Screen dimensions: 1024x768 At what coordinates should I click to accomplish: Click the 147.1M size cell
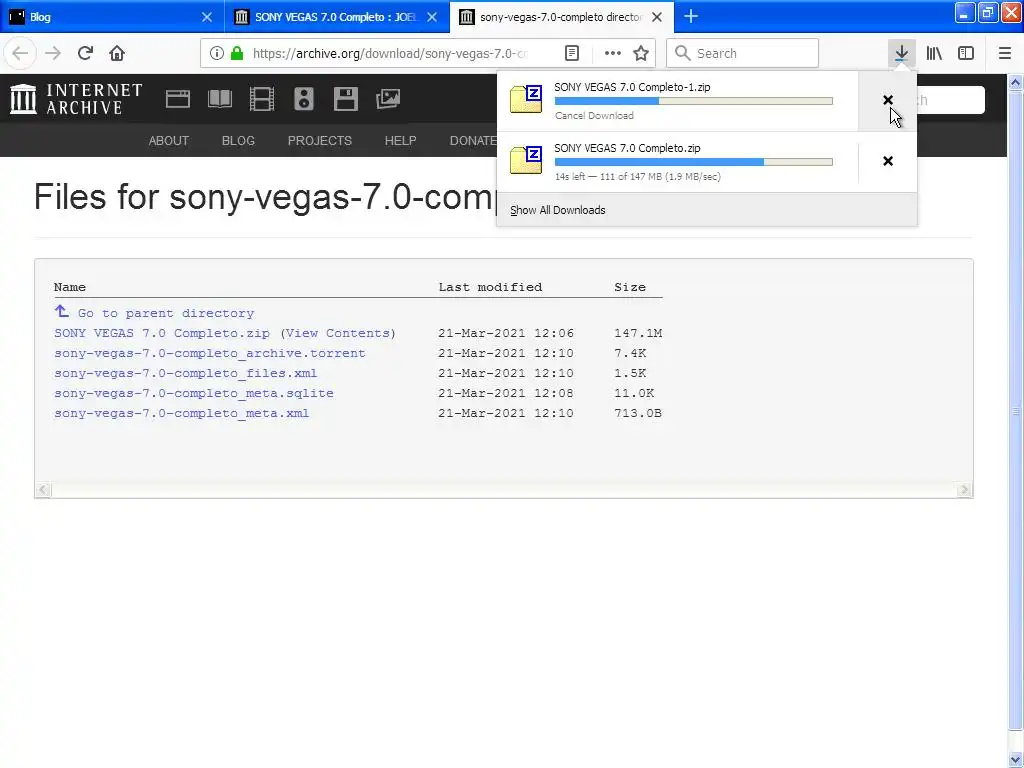[638, 333]
